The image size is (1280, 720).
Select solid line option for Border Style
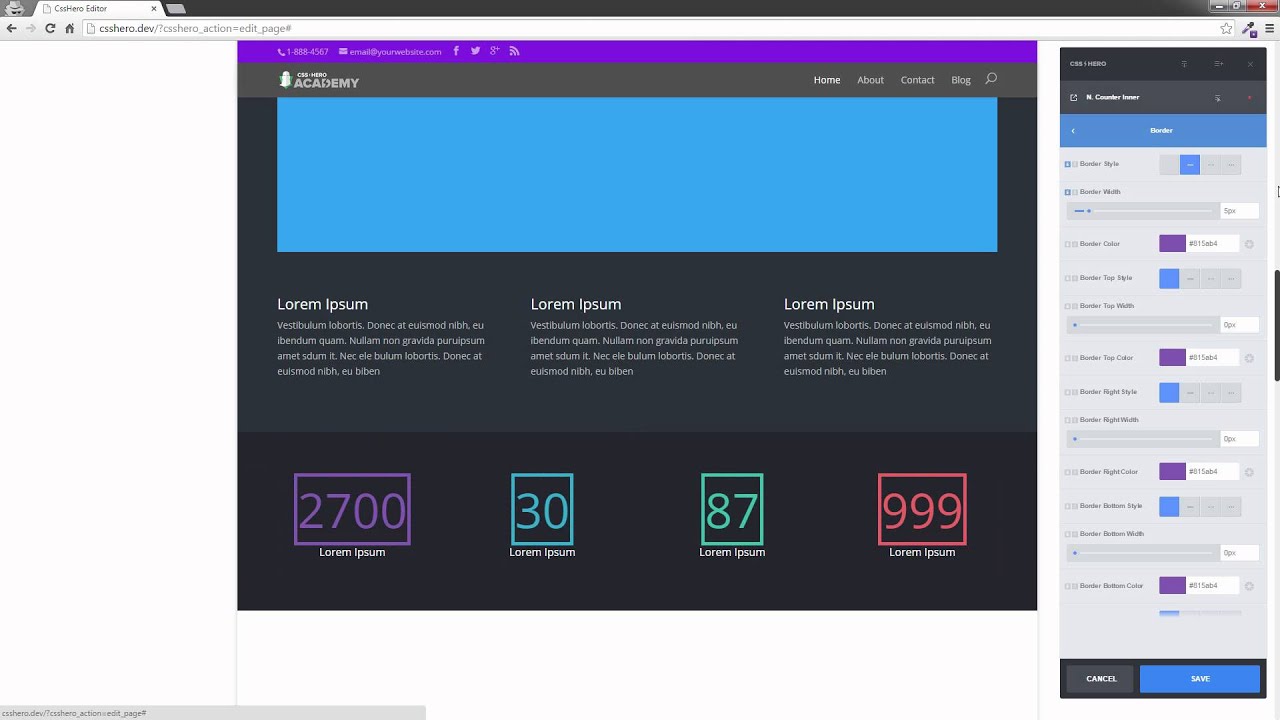[x=1190, y=164]
